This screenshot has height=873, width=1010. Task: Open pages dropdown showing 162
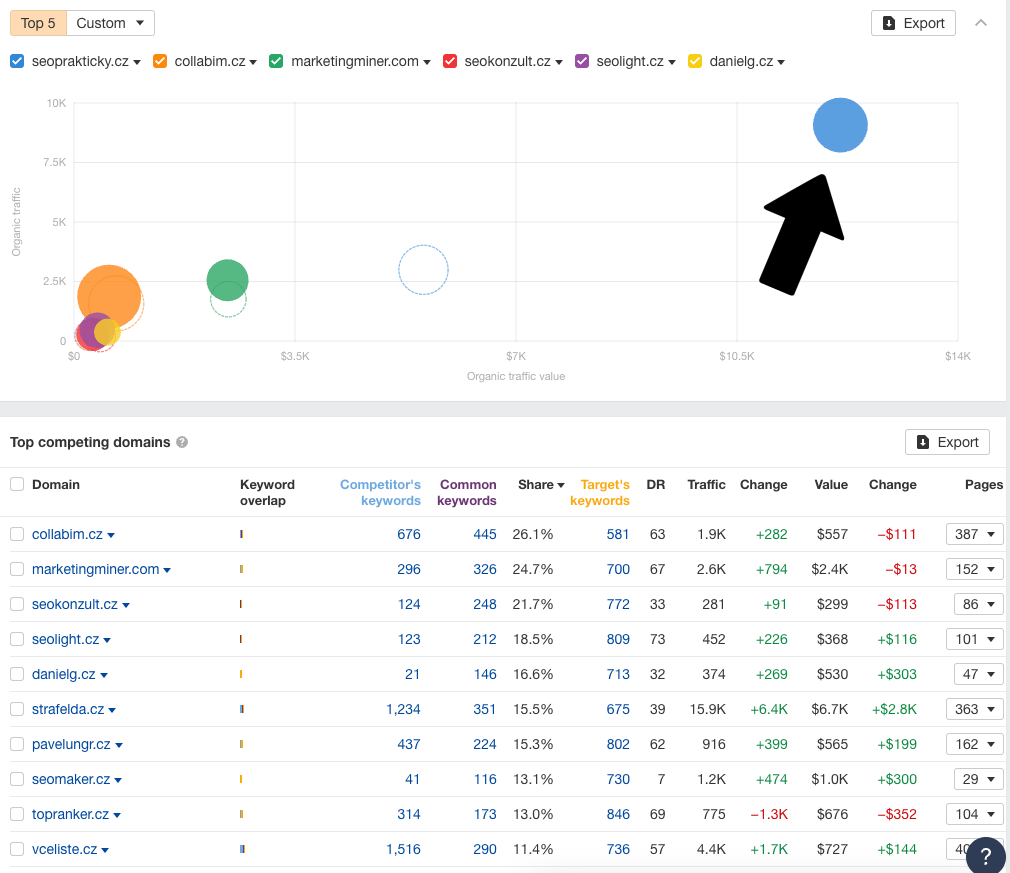(x=975, y=744)
